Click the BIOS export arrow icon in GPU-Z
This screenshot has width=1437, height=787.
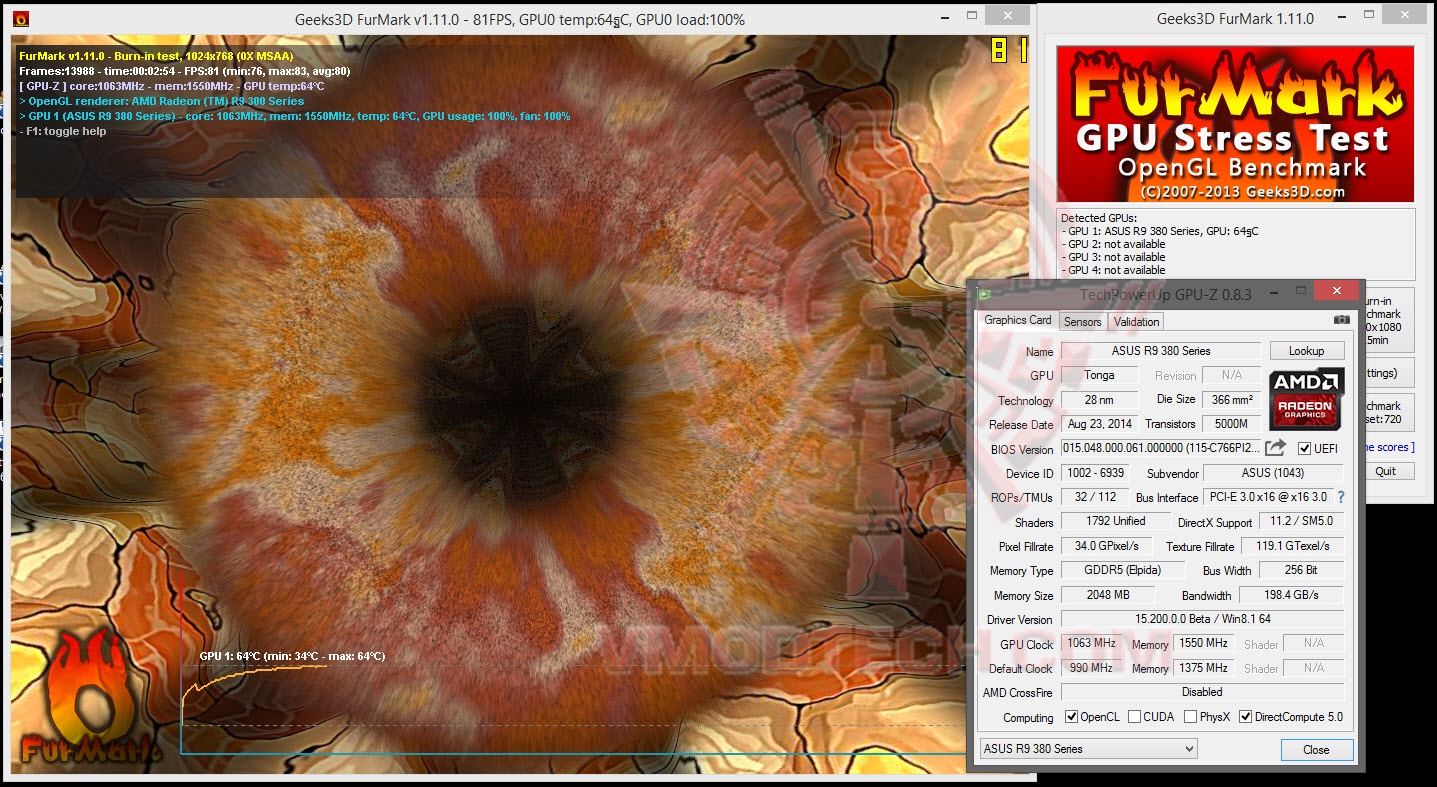1276,448
